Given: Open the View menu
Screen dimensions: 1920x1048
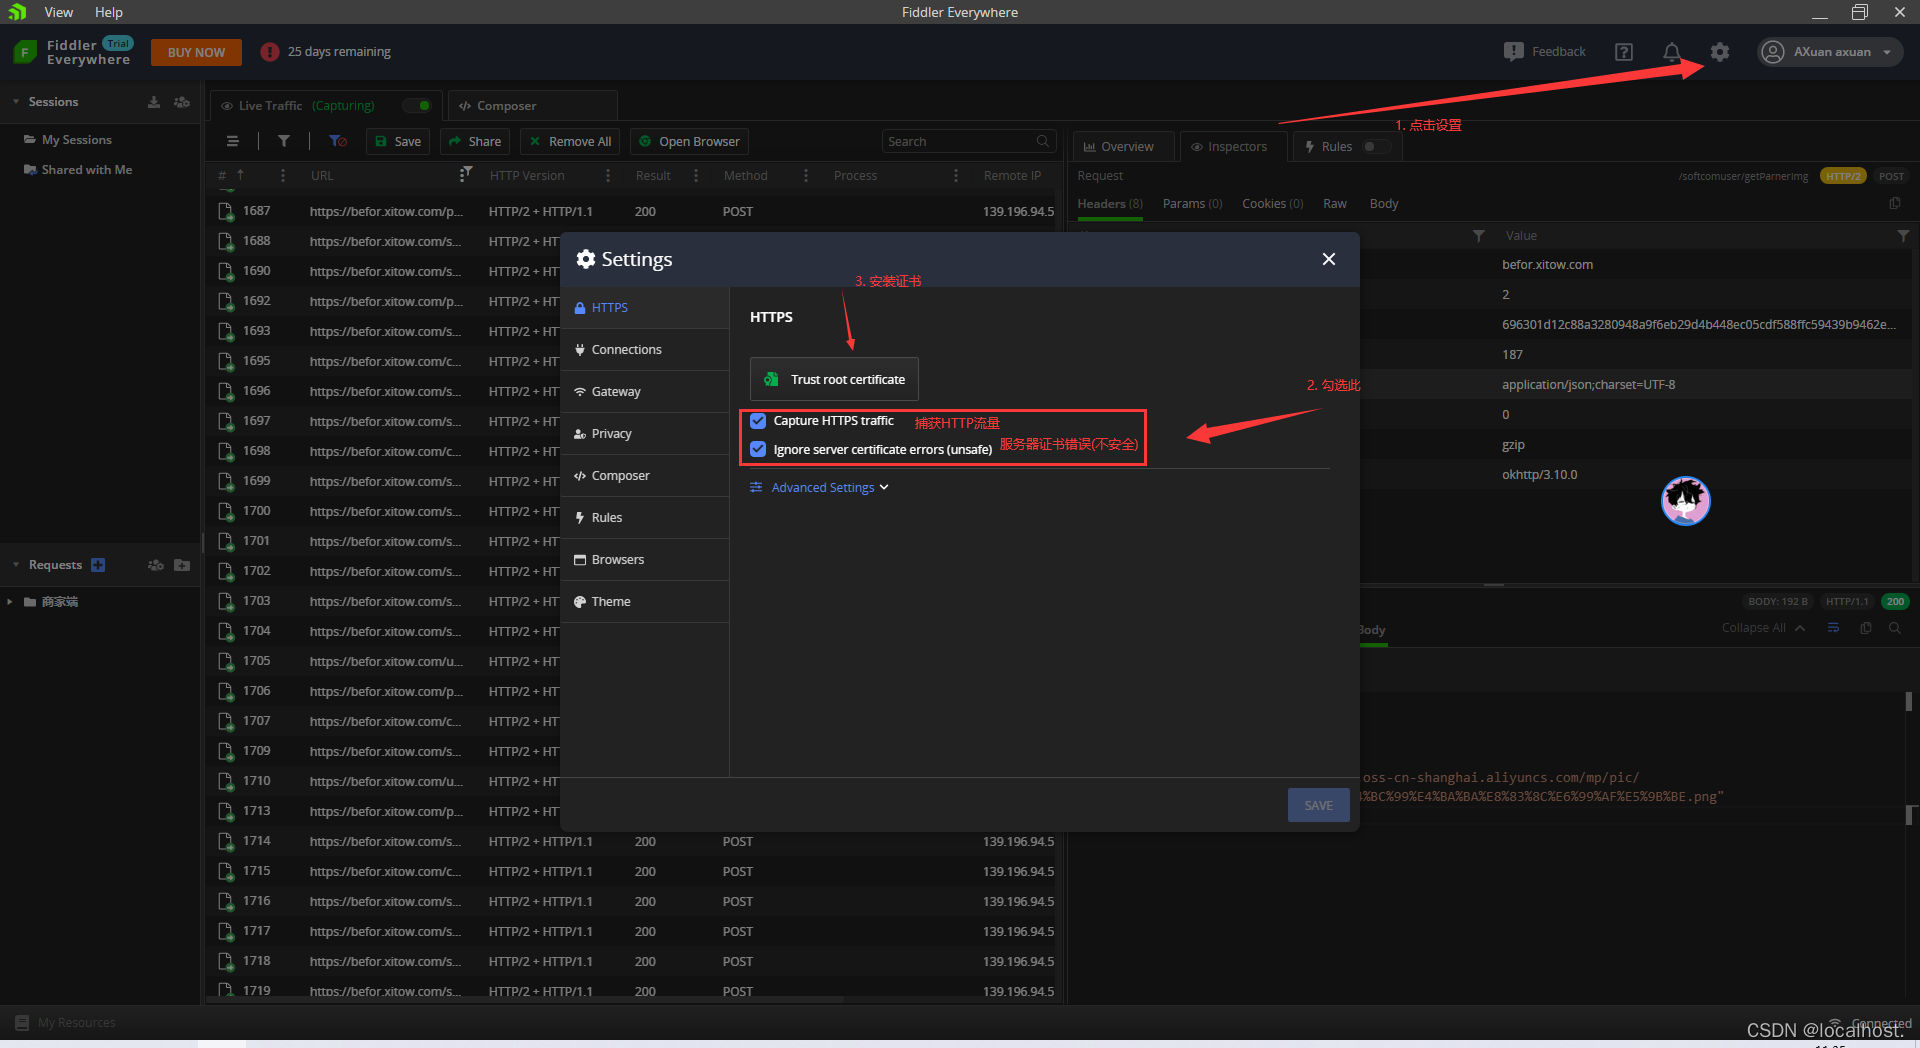Looking at the screenshot, I should pyautogui.click(x=58, y=12).
